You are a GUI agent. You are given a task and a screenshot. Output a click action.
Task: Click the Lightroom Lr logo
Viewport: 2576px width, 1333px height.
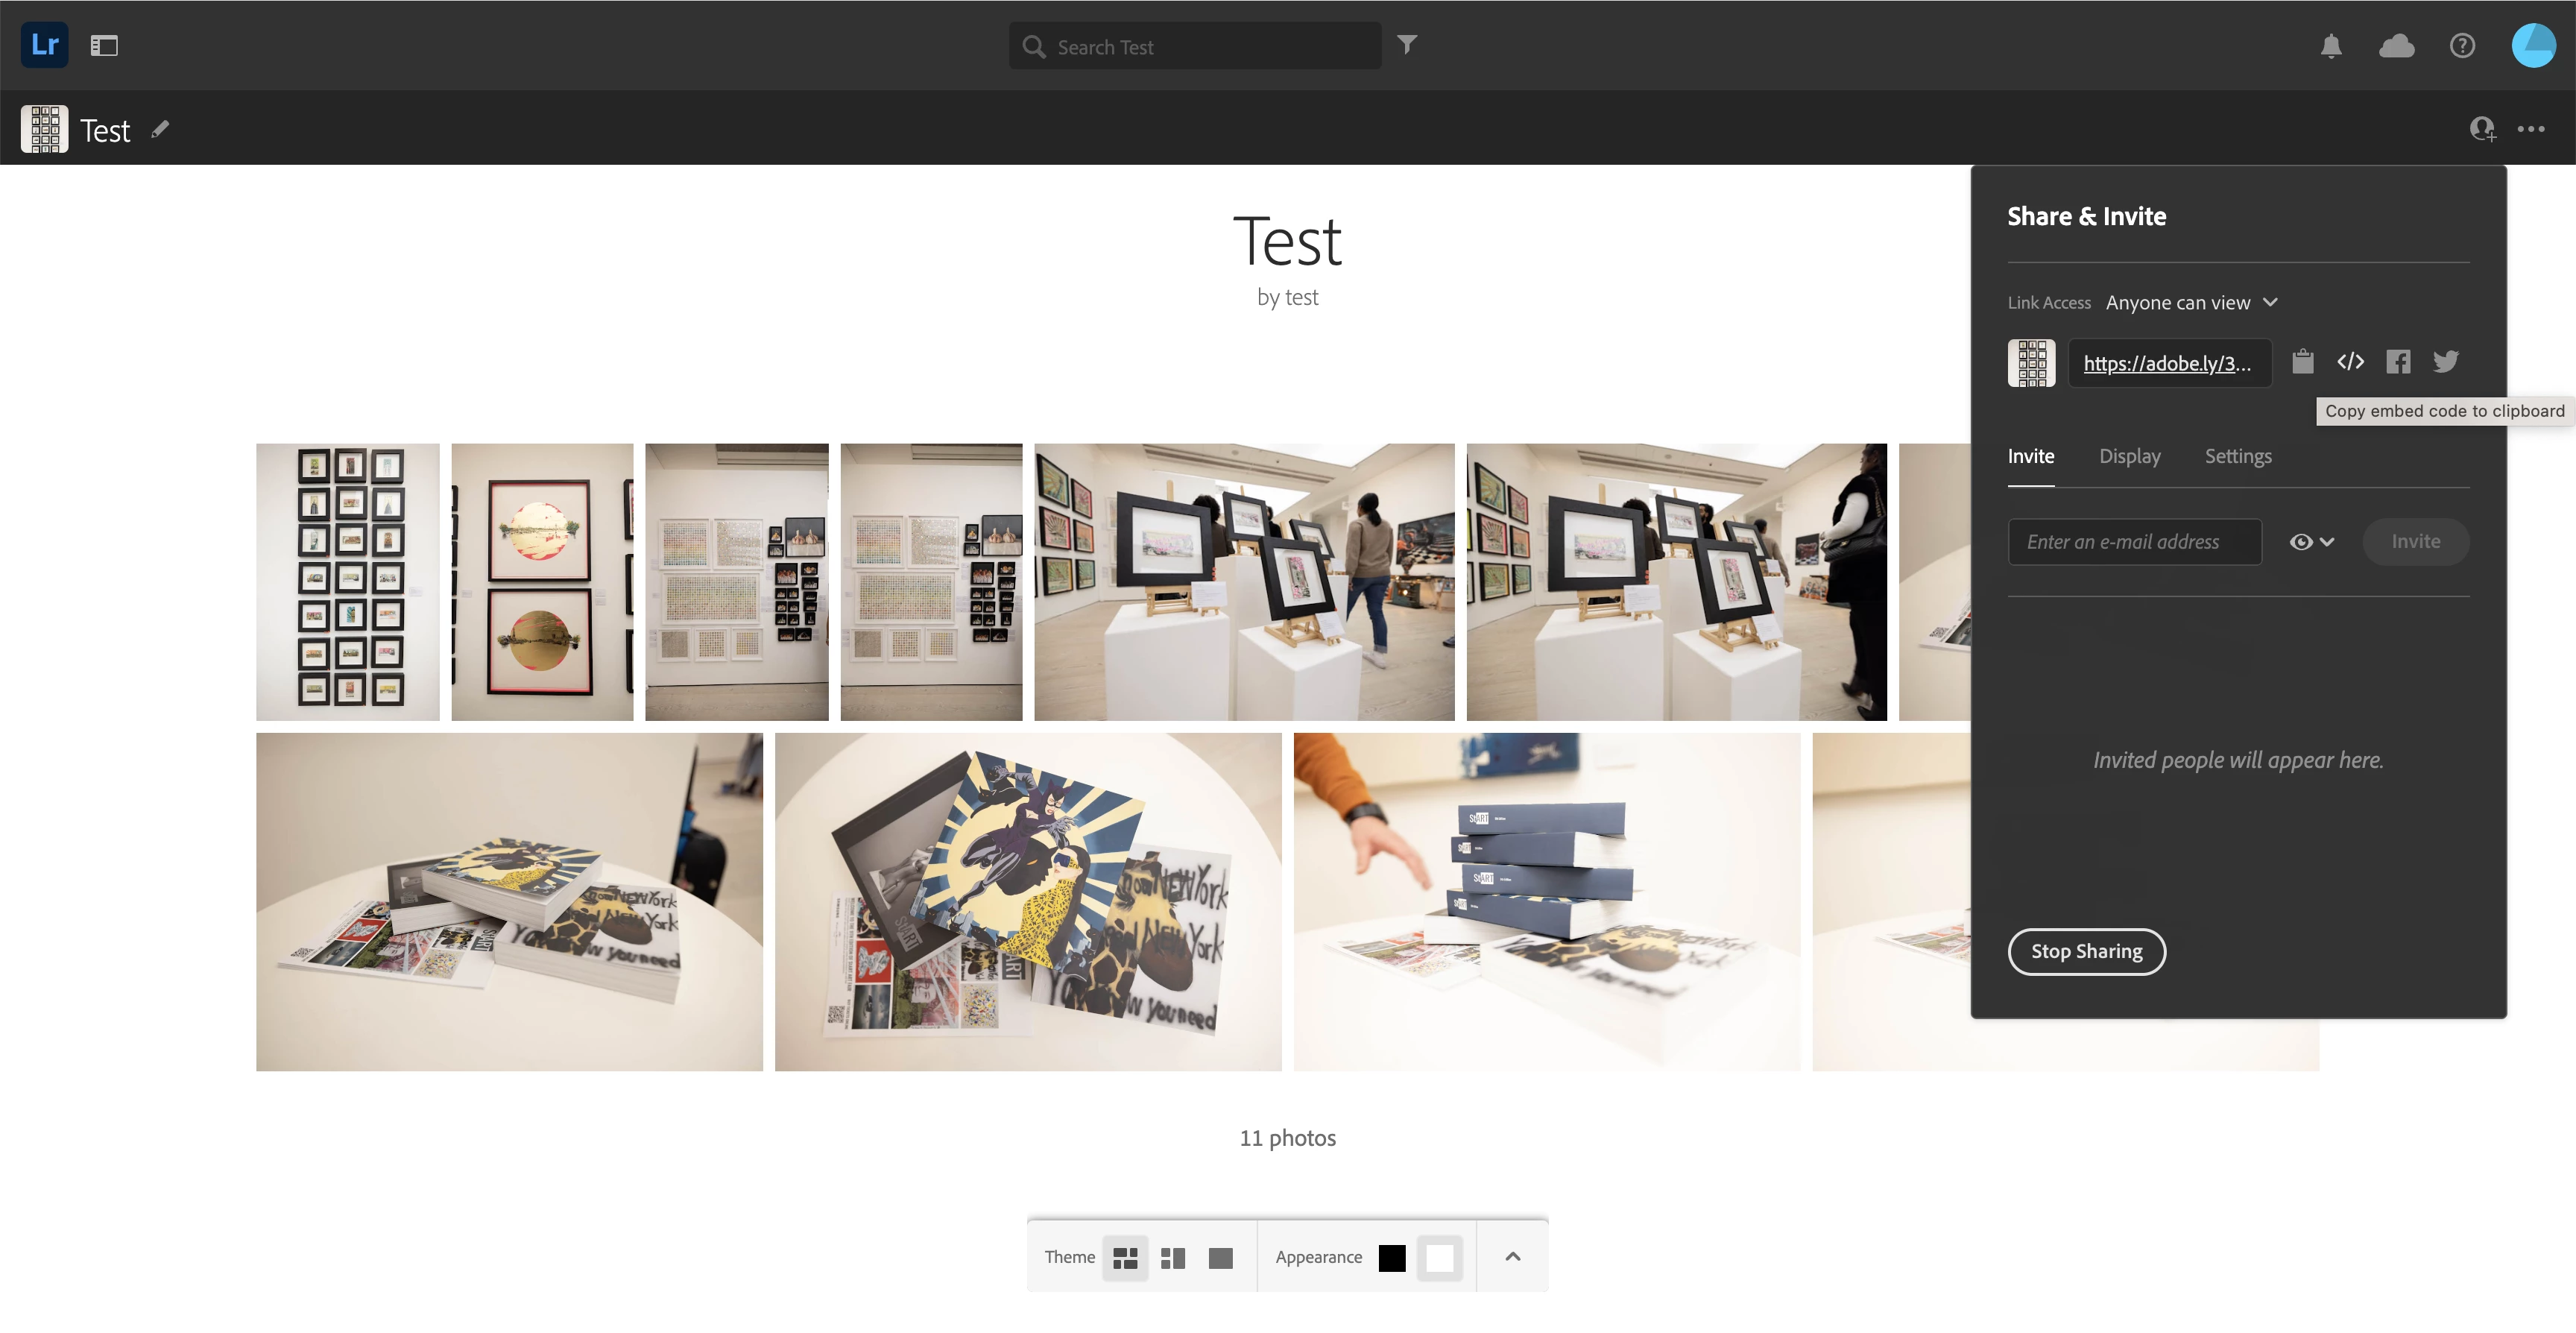(44, 45)
